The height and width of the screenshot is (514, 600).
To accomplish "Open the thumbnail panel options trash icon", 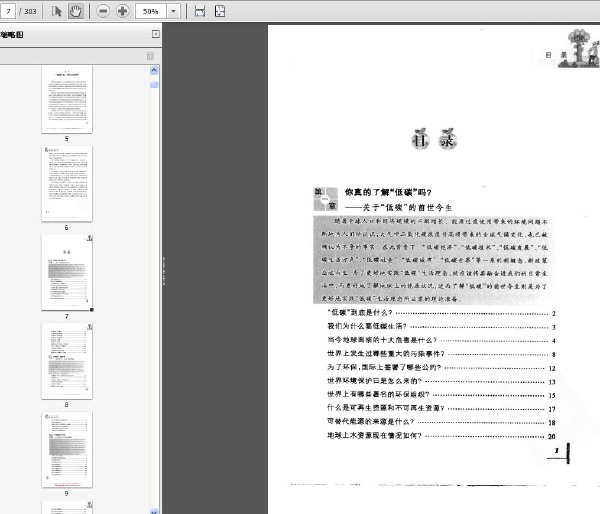I will 150,56.
